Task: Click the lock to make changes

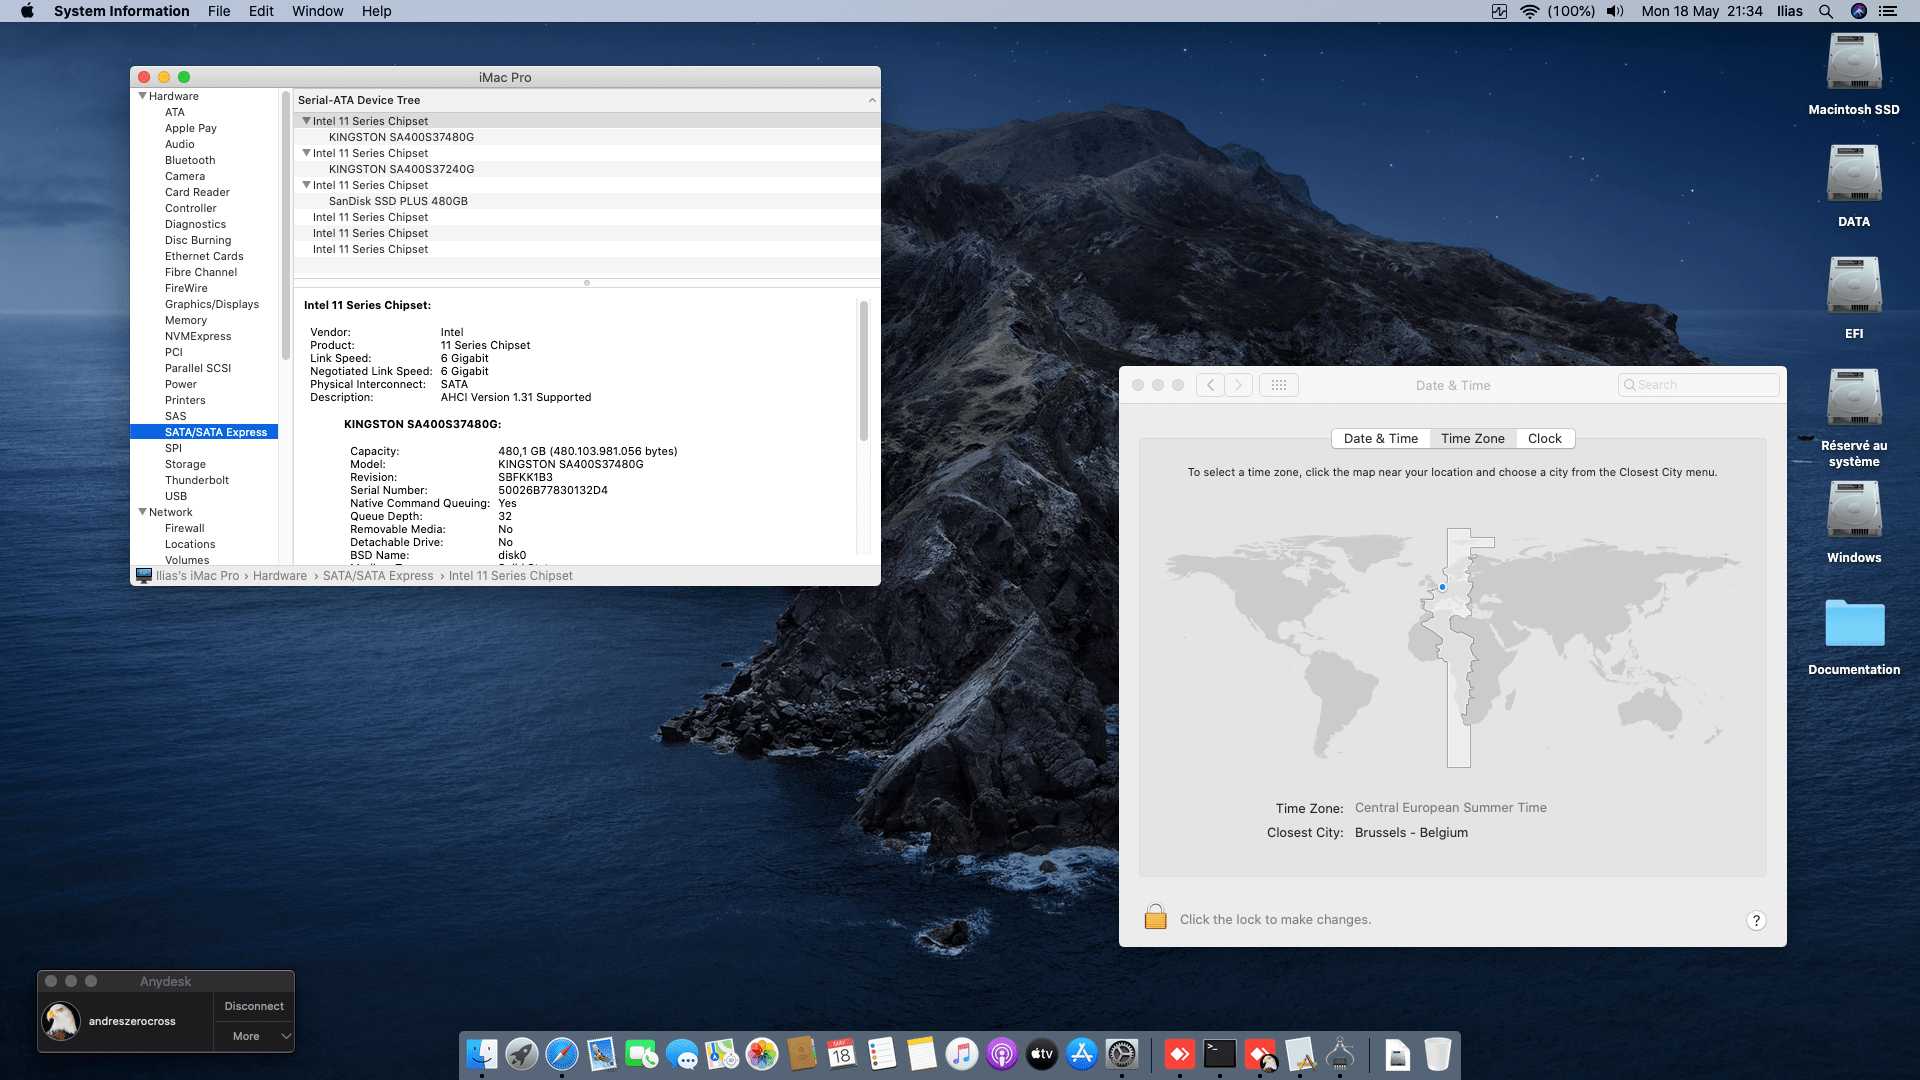Action: point(1155,917)
